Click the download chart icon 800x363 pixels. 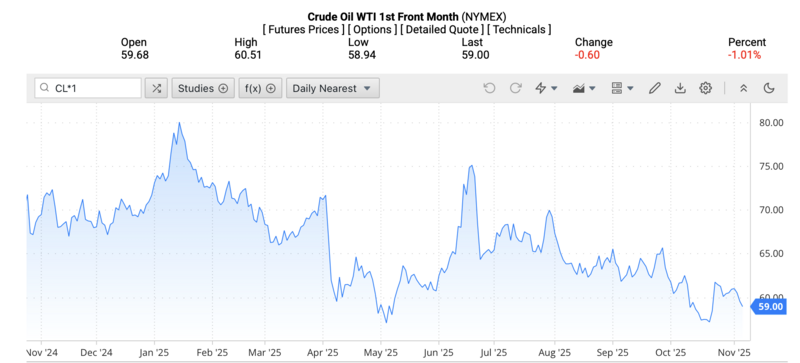tap(680, 88)
